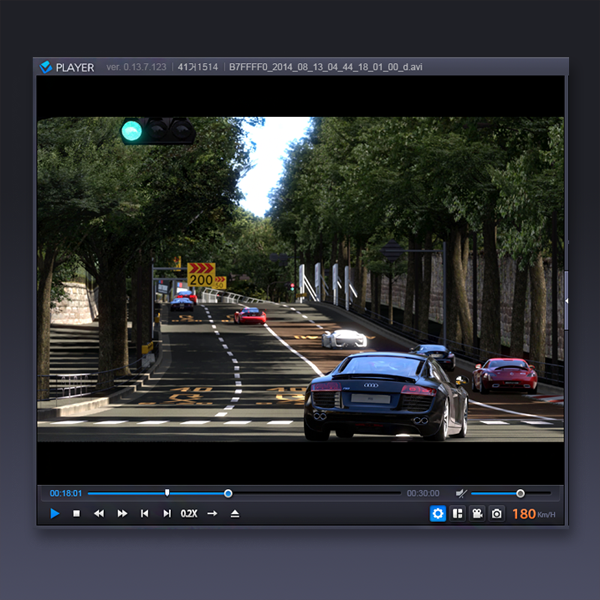Move the round playback position knob on the seek bar

pyautogui.click(x=228, y=494)
